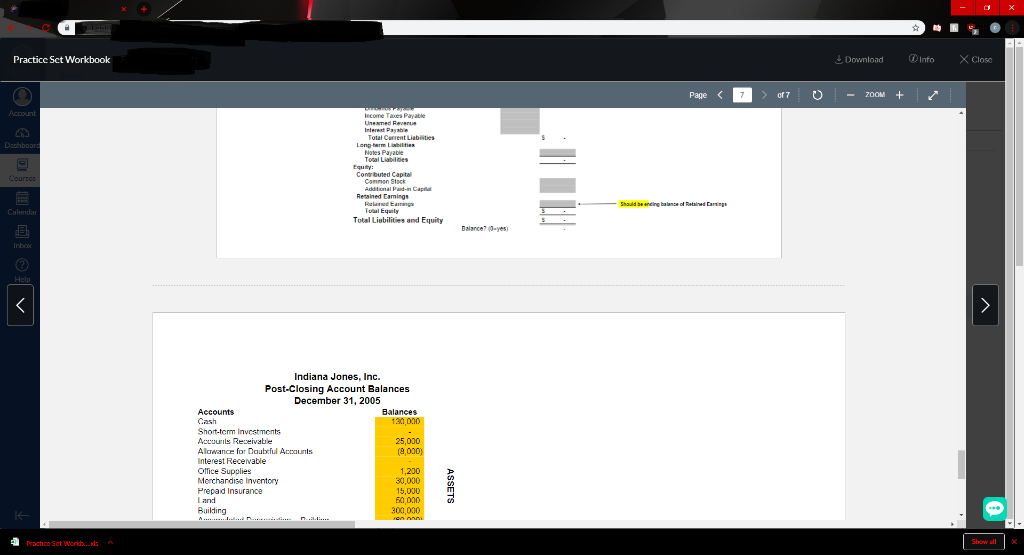
Task: Click the Office Supplies balance 1,200
Action: (x=400, y=471)
